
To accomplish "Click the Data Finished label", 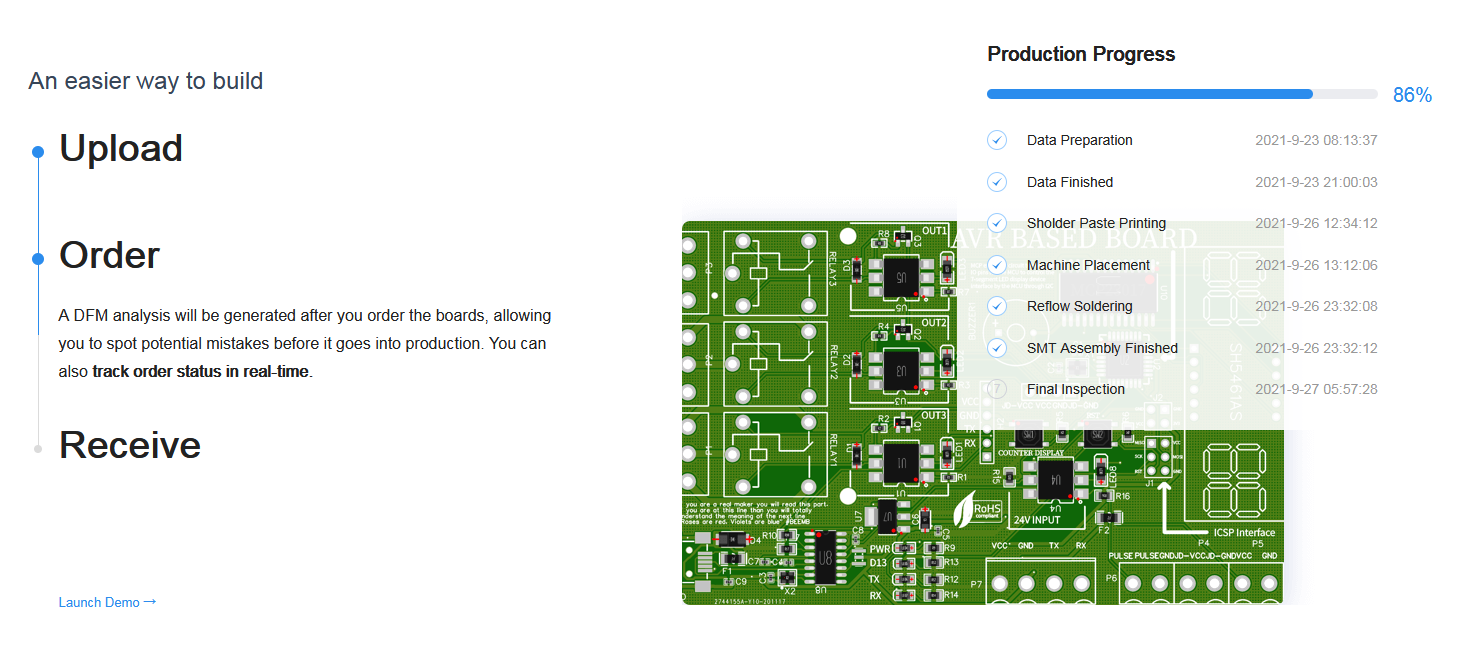I will (x=1070, y=182).
